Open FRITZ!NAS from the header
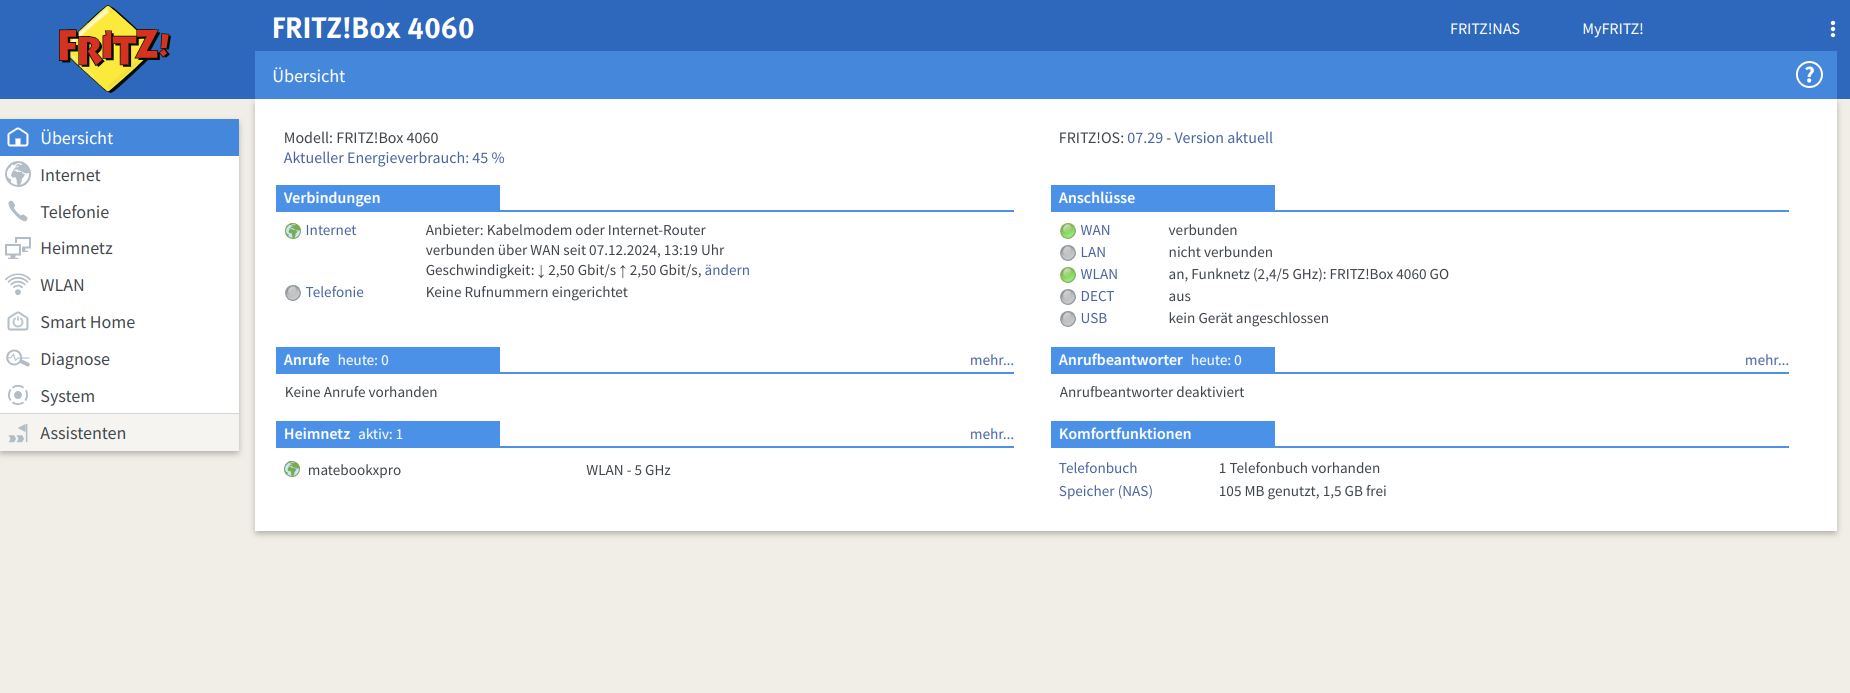This screenshot has width=1850, height=693. point(1484,29)
